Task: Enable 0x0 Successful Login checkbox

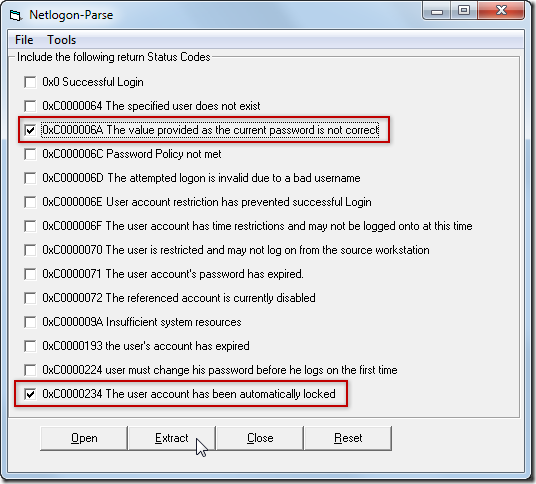Action: pyautogui.click(x=30, y=82)
